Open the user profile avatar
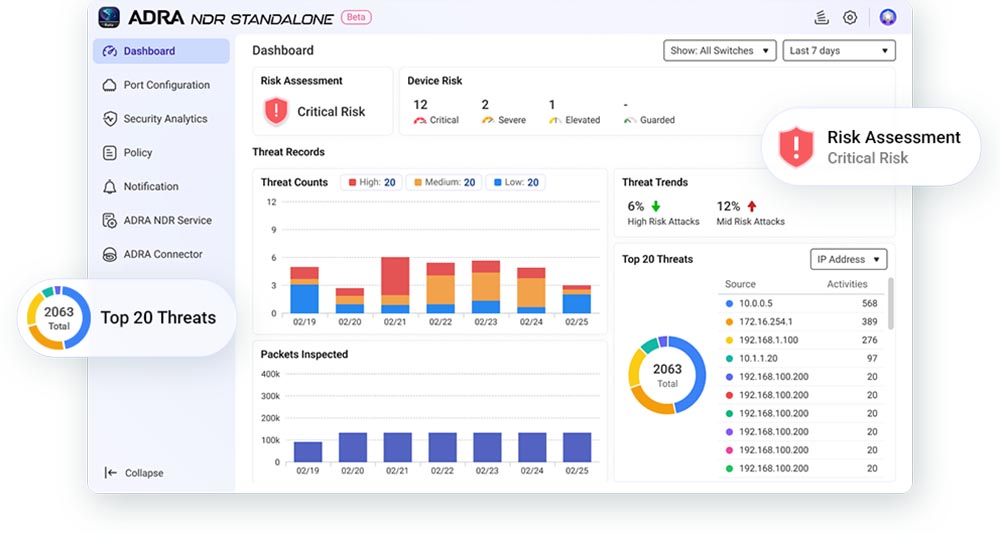1000x534 pixels. pos(887,17)
